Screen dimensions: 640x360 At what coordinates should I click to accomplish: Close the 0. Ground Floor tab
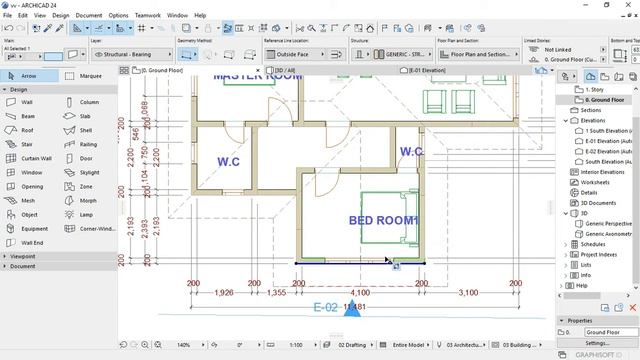point(258,71)
